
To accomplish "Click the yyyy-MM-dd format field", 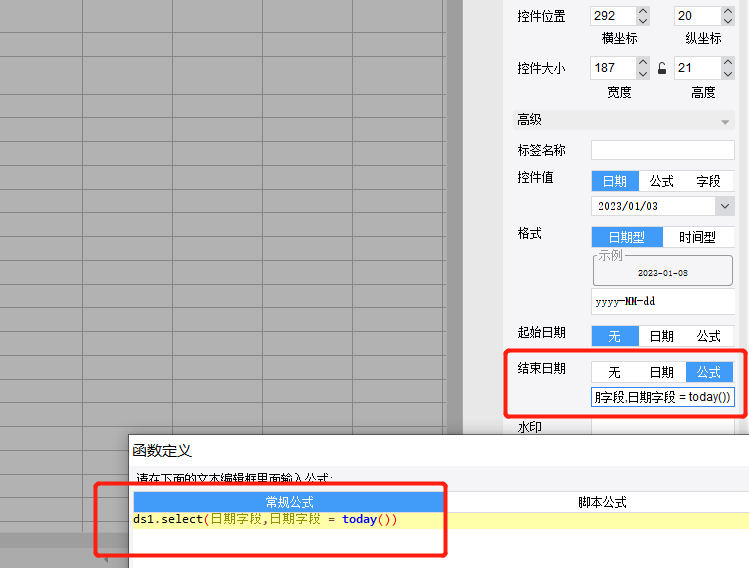I will point(663,301).
